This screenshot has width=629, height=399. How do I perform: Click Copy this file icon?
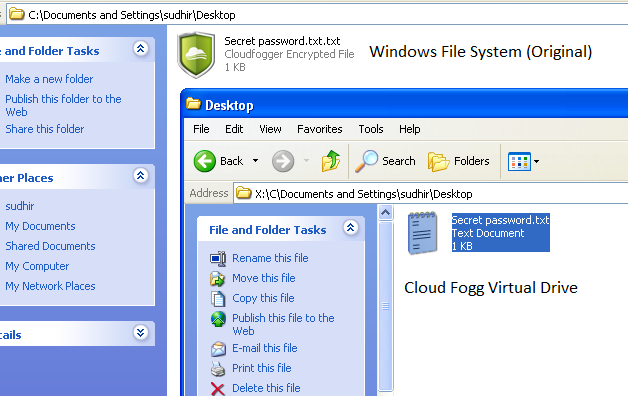tap(218, 298)
